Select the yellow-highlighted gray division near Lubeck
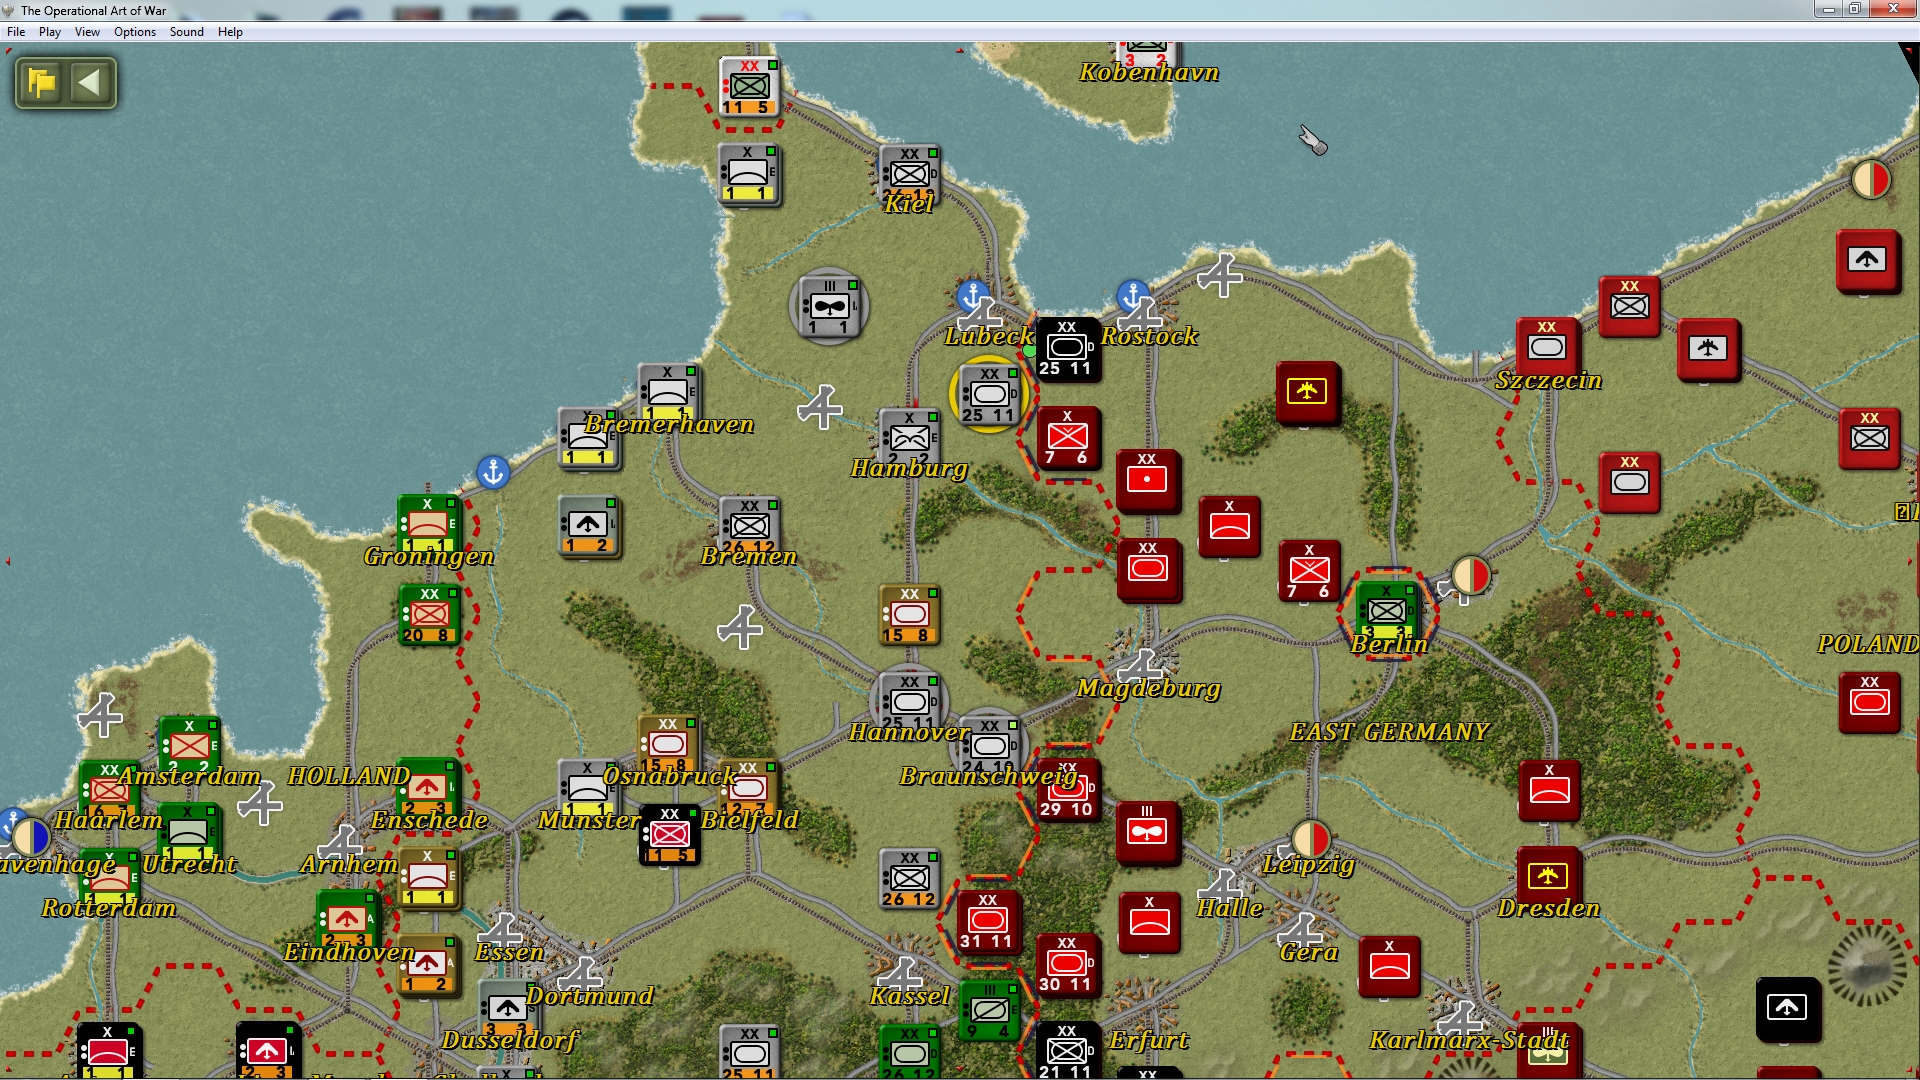The height and width of the screenshot is (1080, 1920). coord(989,395)
